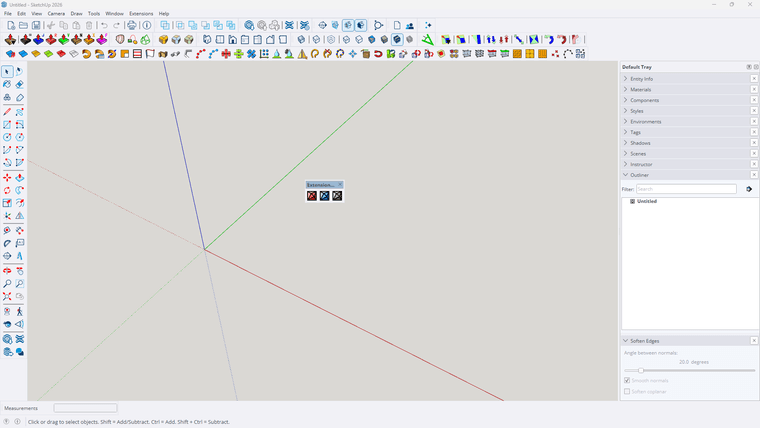Activate the Move tool
This screenshot has width=760, height=428.
(x=7, y=178)
